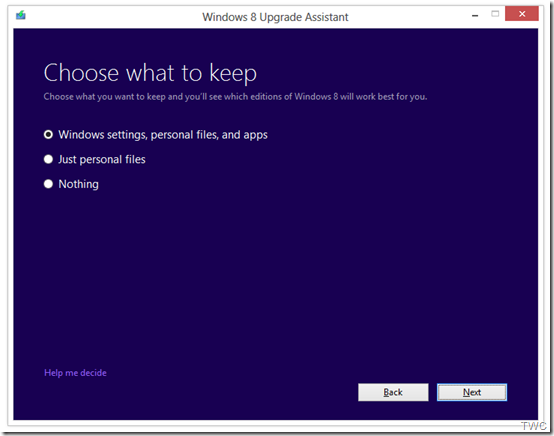The width and height of the screenshot is (554, 436).
Task: Minimize the Upgrade Assistant window
Action: coord(475,16)
